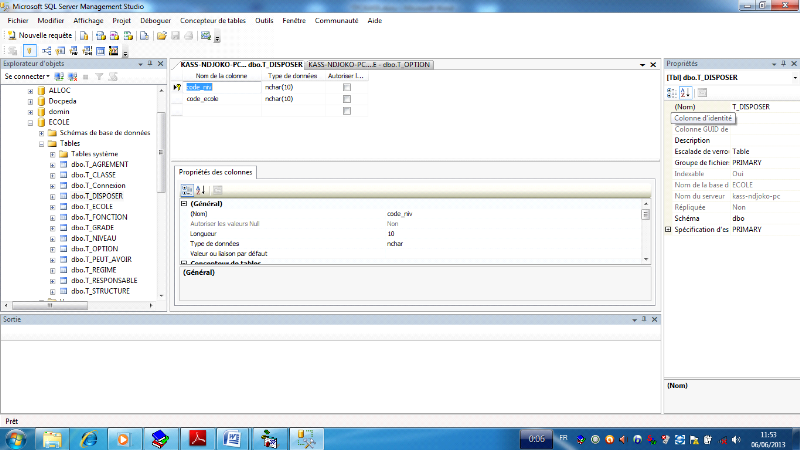Click the Windows Start button

pos(15,439)
